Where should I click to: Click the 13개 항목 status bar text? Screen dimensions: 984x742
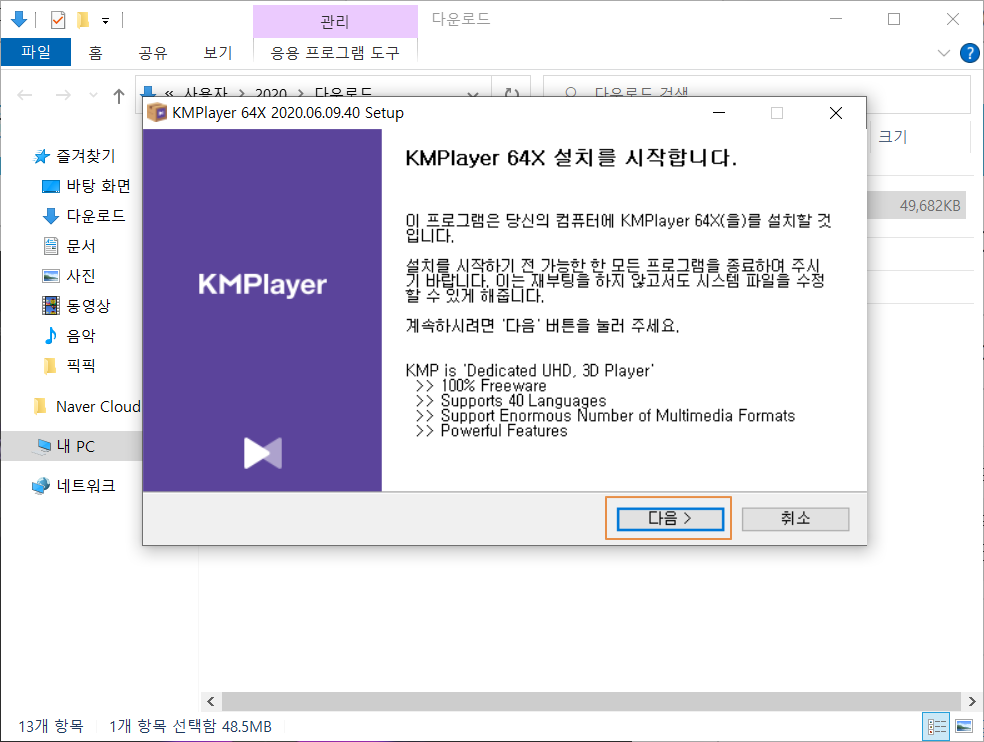click(51, 726)
